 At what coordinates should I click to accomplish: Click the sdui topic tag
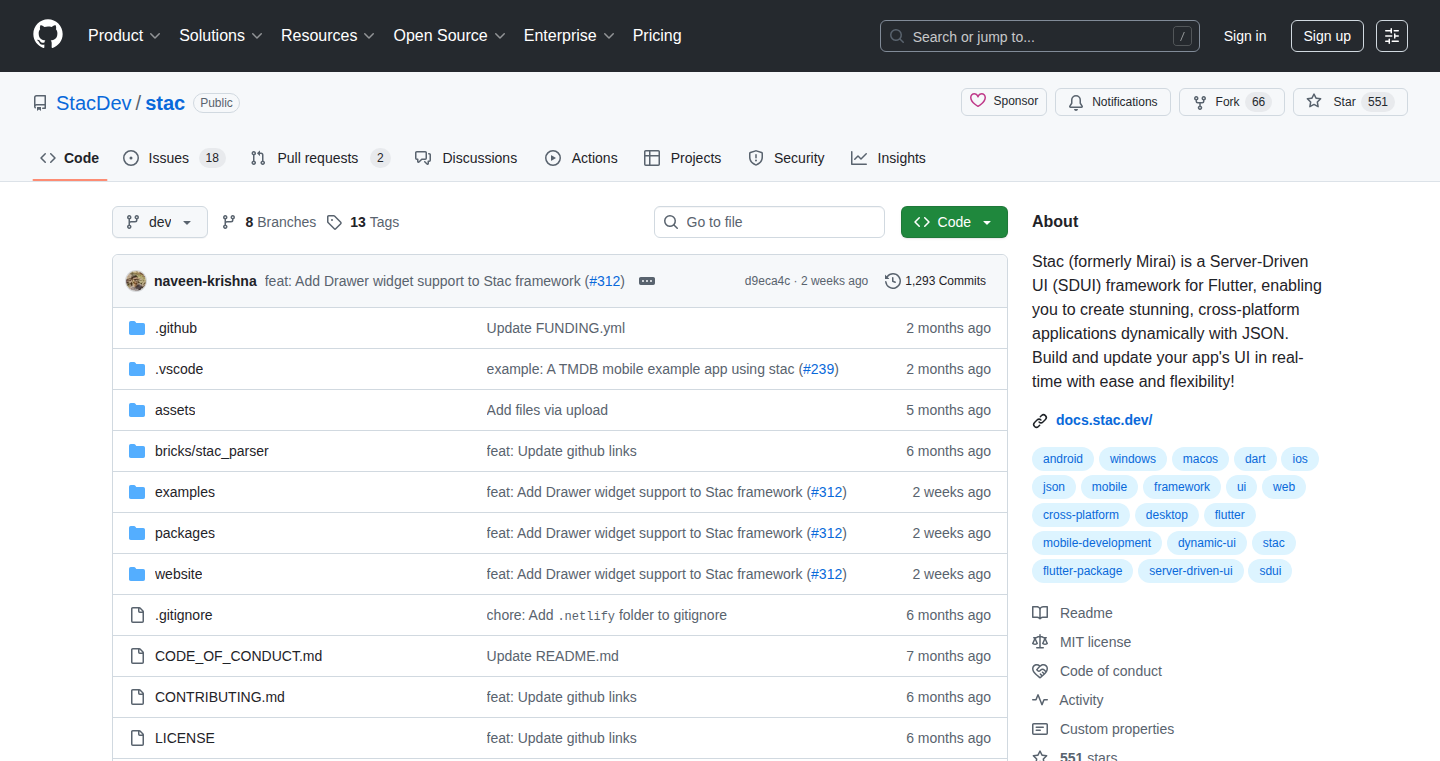click(1270, 571)
